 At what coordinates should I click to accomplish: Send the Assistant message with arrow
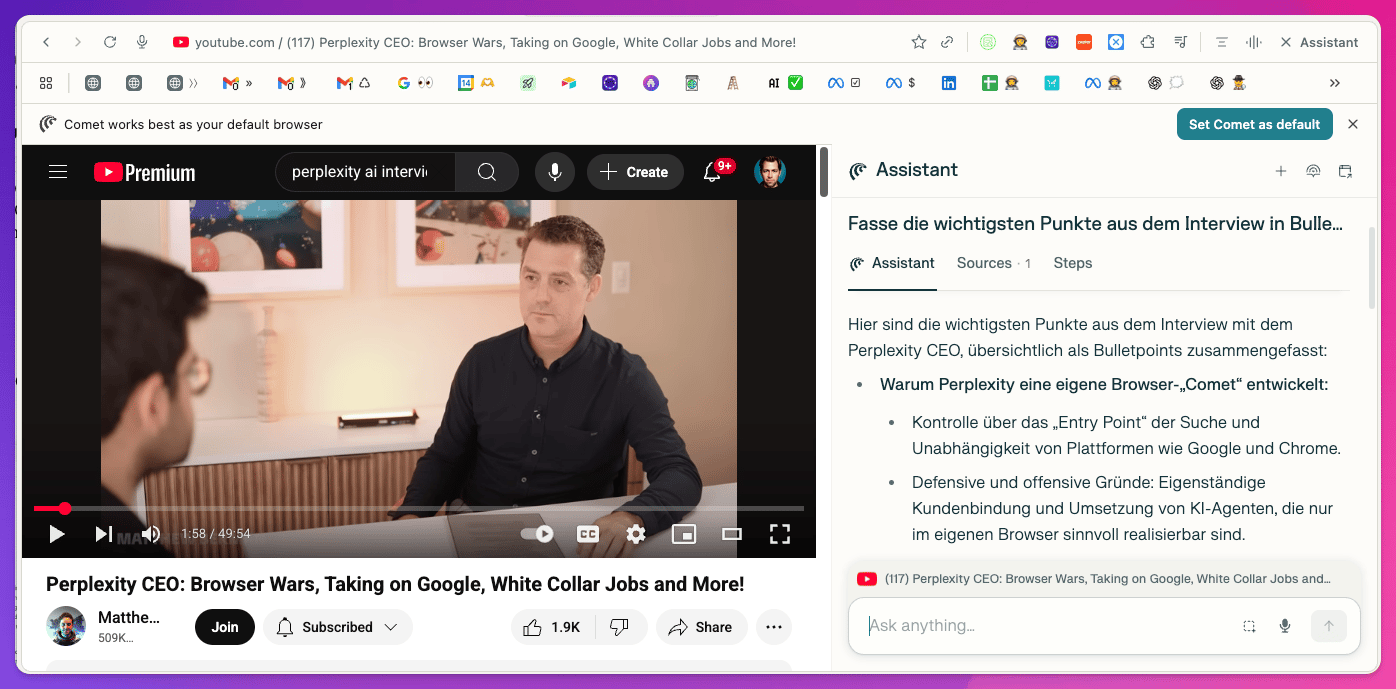(1329, 626)
